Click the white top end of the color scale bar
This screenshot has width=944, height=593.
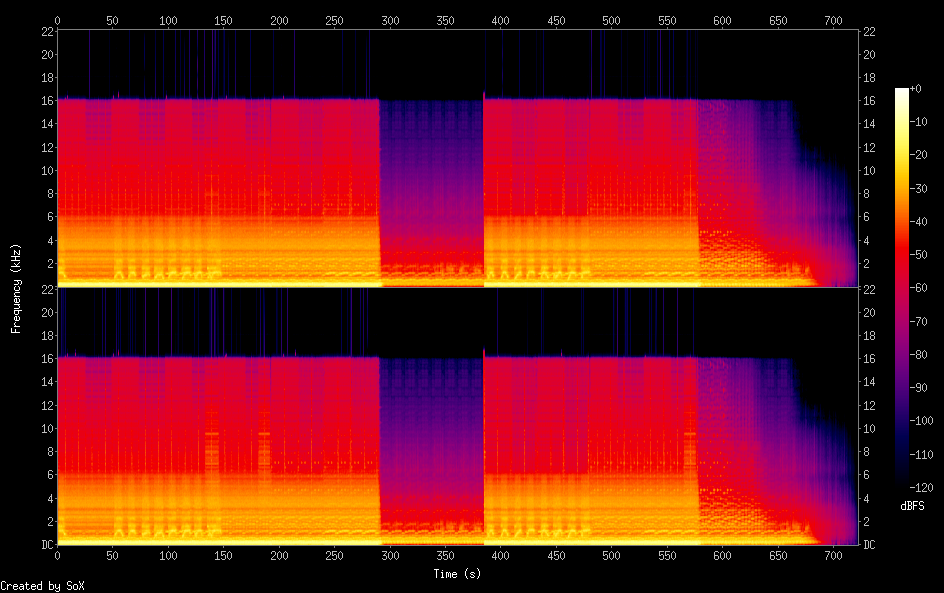[902, 92]
